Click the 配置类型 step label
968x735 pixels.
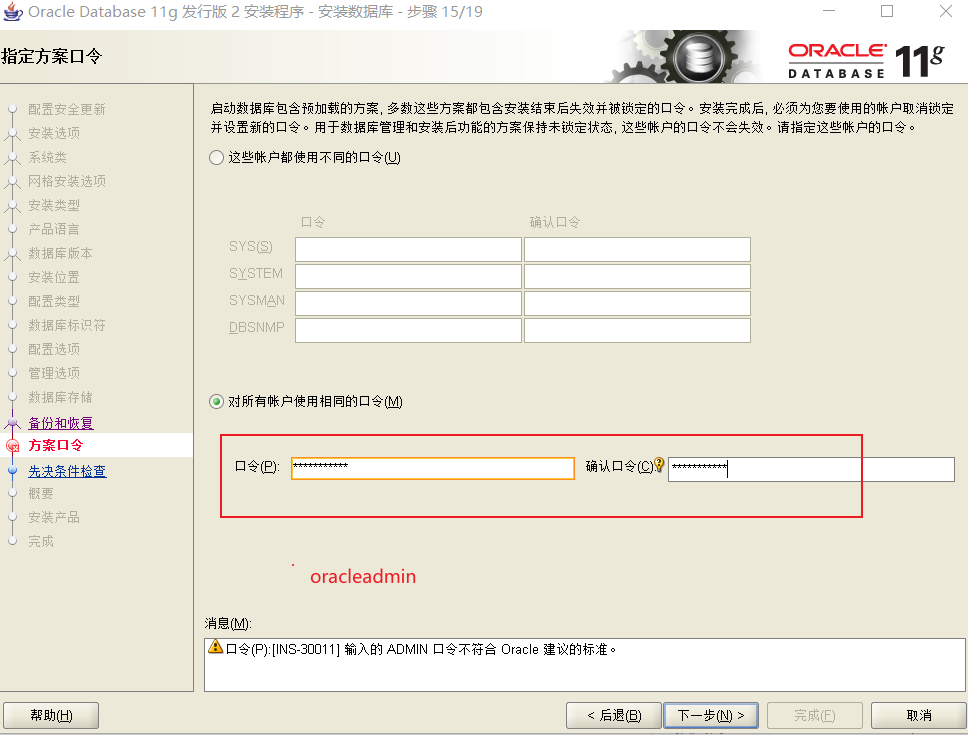tap(54, 302)
